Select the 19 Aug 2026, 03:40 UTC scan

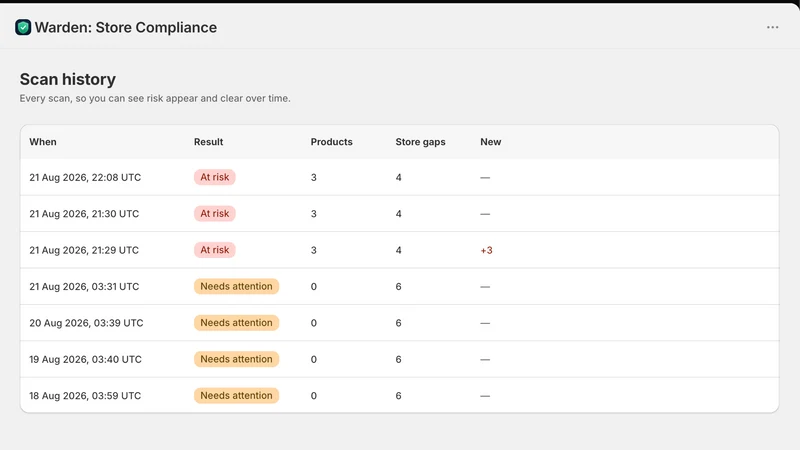coord(399,359)
